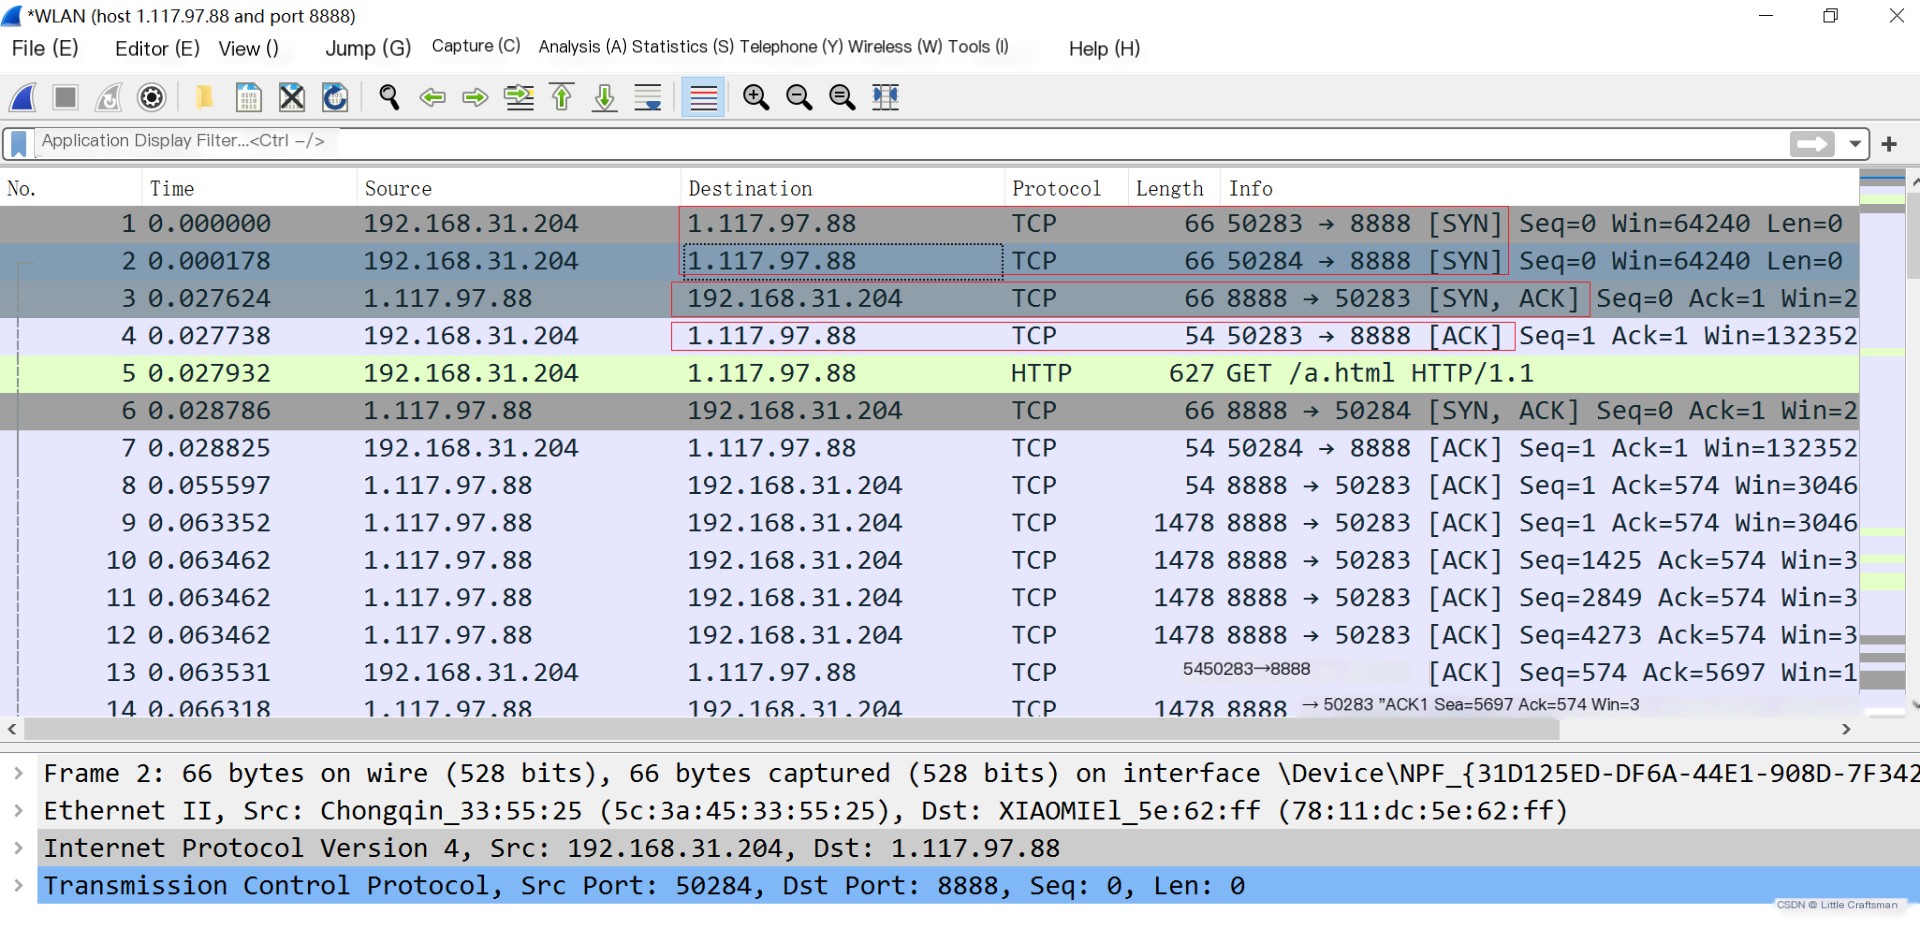Open the Statistics menu
Screen dimensions: 1920x928
683,46
